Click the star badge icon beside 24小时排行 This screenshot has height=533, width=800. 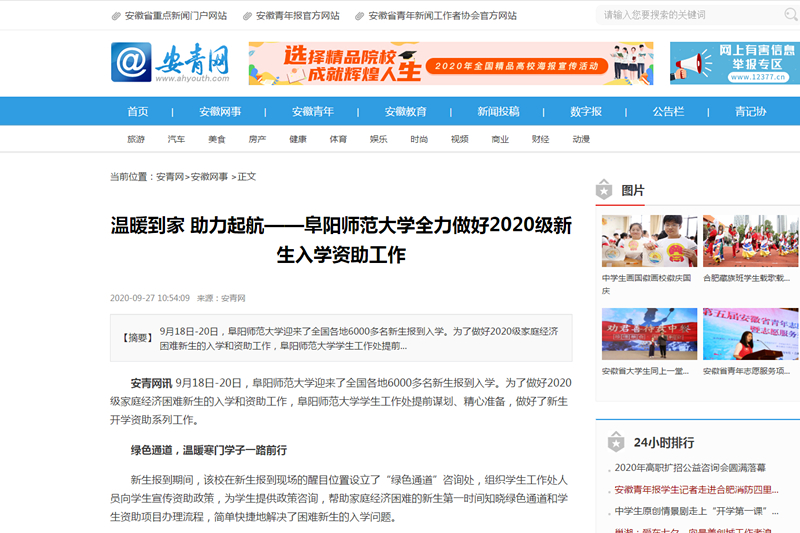point(616,442)
